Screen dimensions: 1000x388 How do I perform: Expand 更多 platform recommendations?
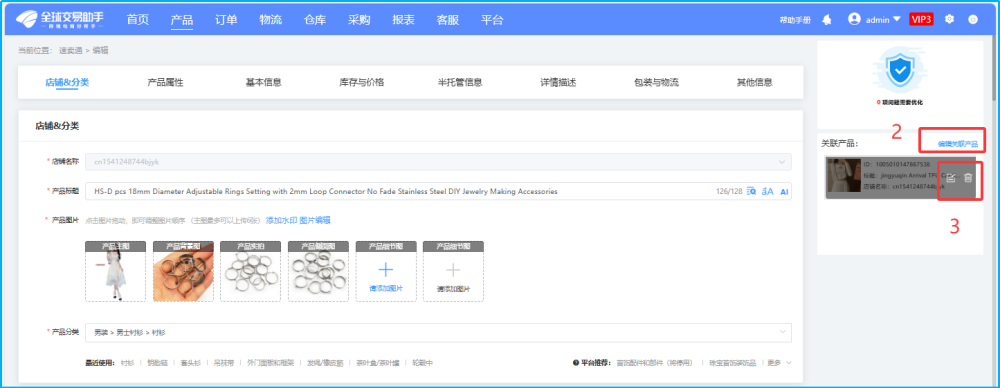(x=779, y=363)
